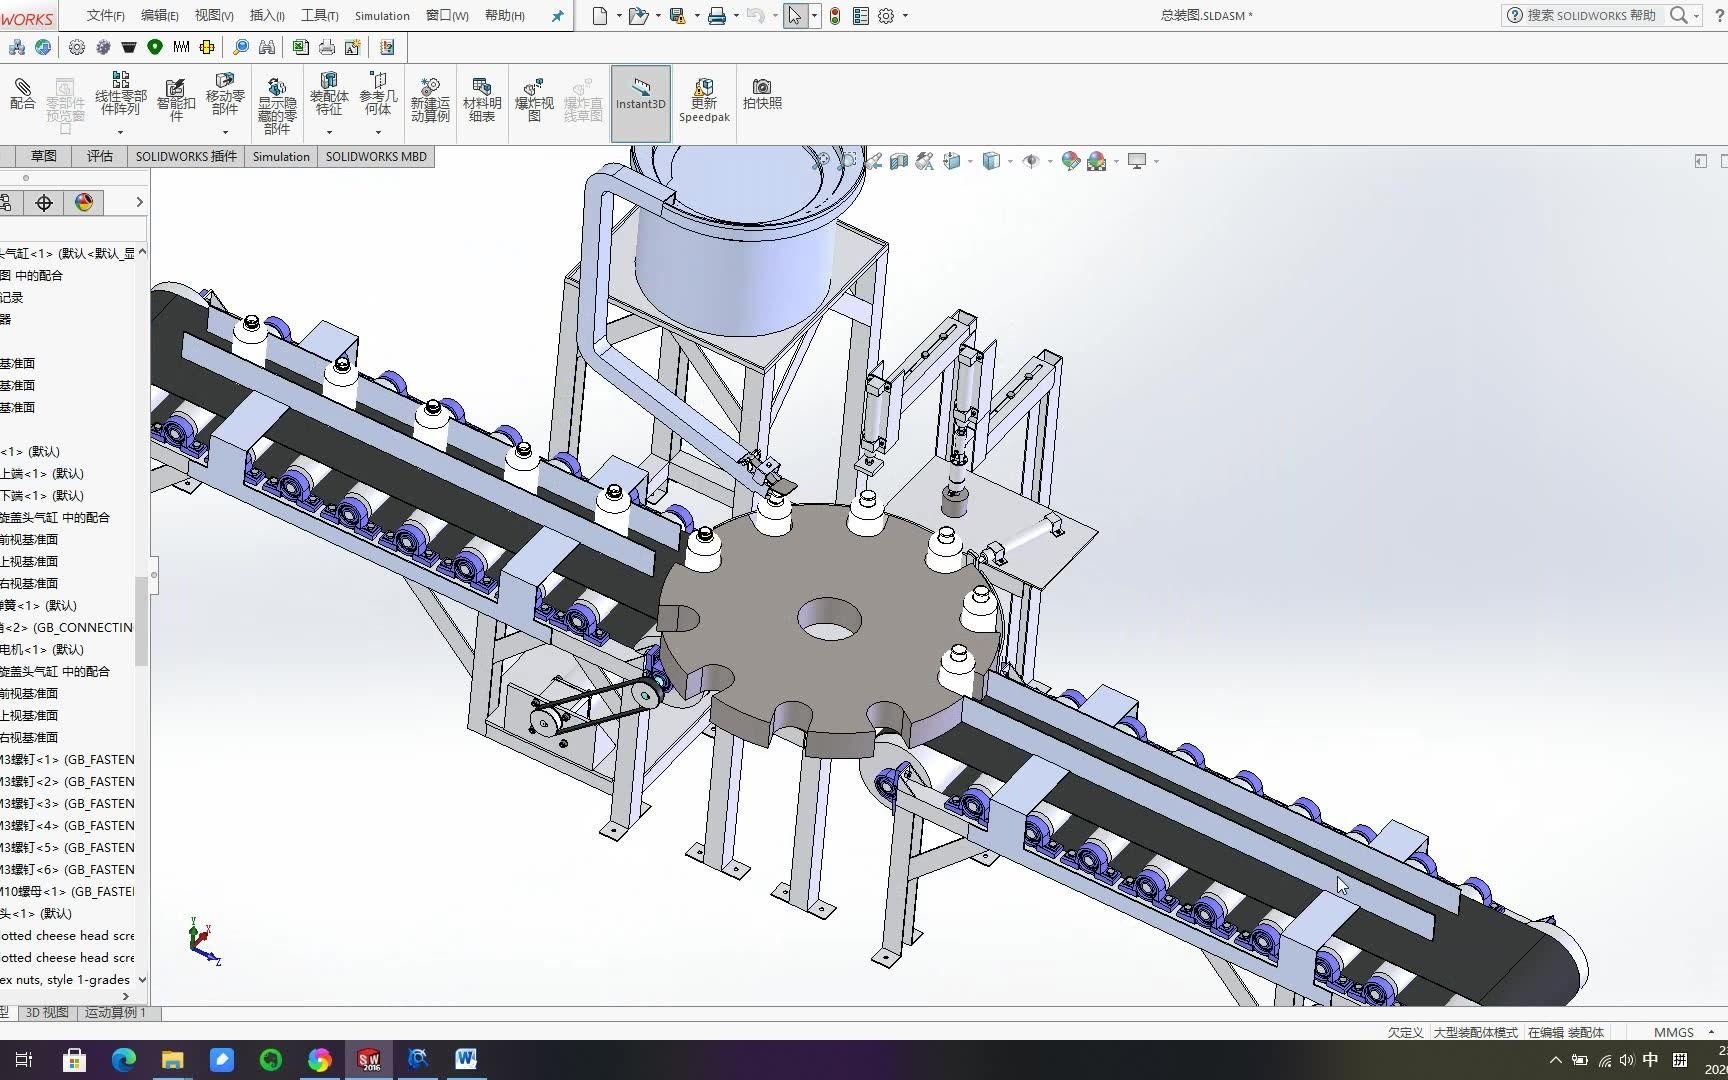Screen dimensions: 1728x1080
Task: Open the Hide/Show Items eye dropdown
Action: point(1050,161)
